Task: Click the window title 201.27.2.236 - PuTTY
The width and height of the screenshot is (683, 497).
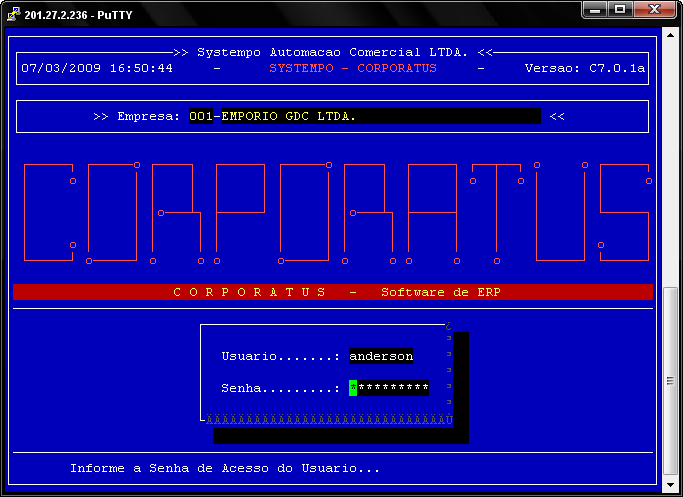Action: click(x=78, y=15)
